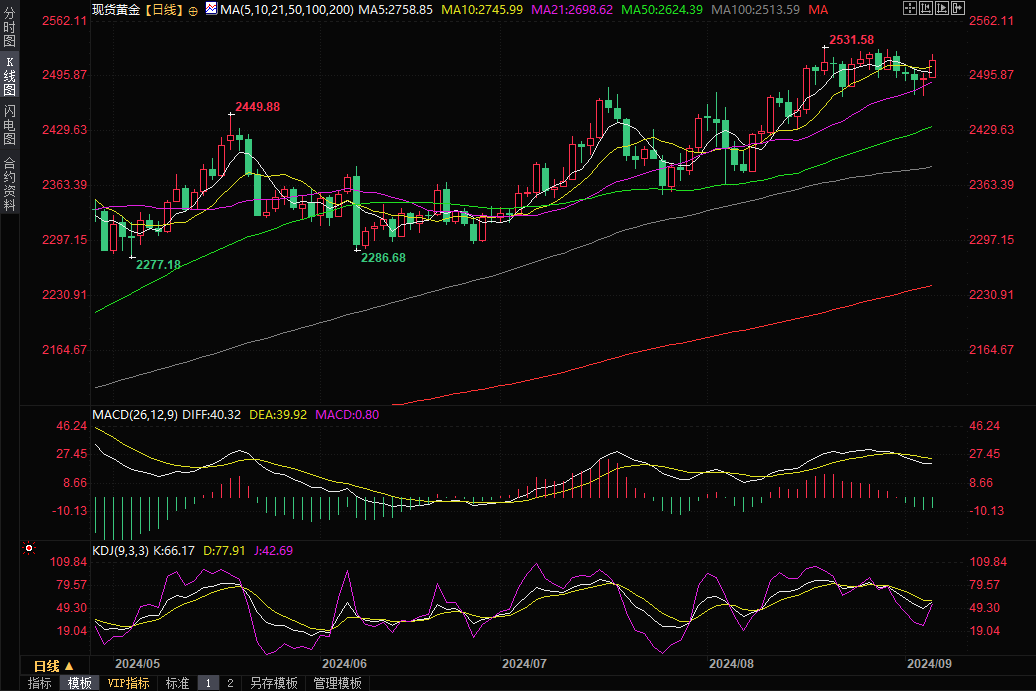
Task: Switch to 分时图 view
Action: pos(9,30)
